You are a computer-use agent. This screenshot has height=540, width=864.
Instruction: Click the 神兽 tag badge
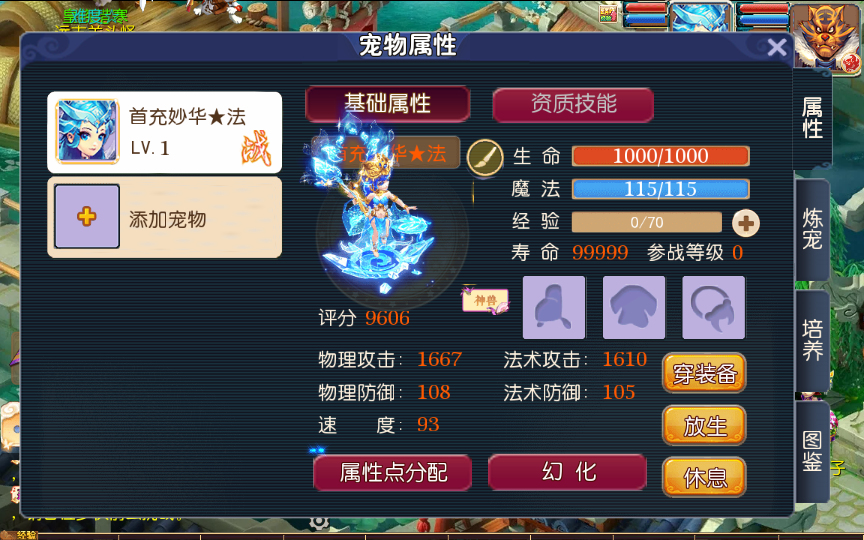tap(485, 300)
